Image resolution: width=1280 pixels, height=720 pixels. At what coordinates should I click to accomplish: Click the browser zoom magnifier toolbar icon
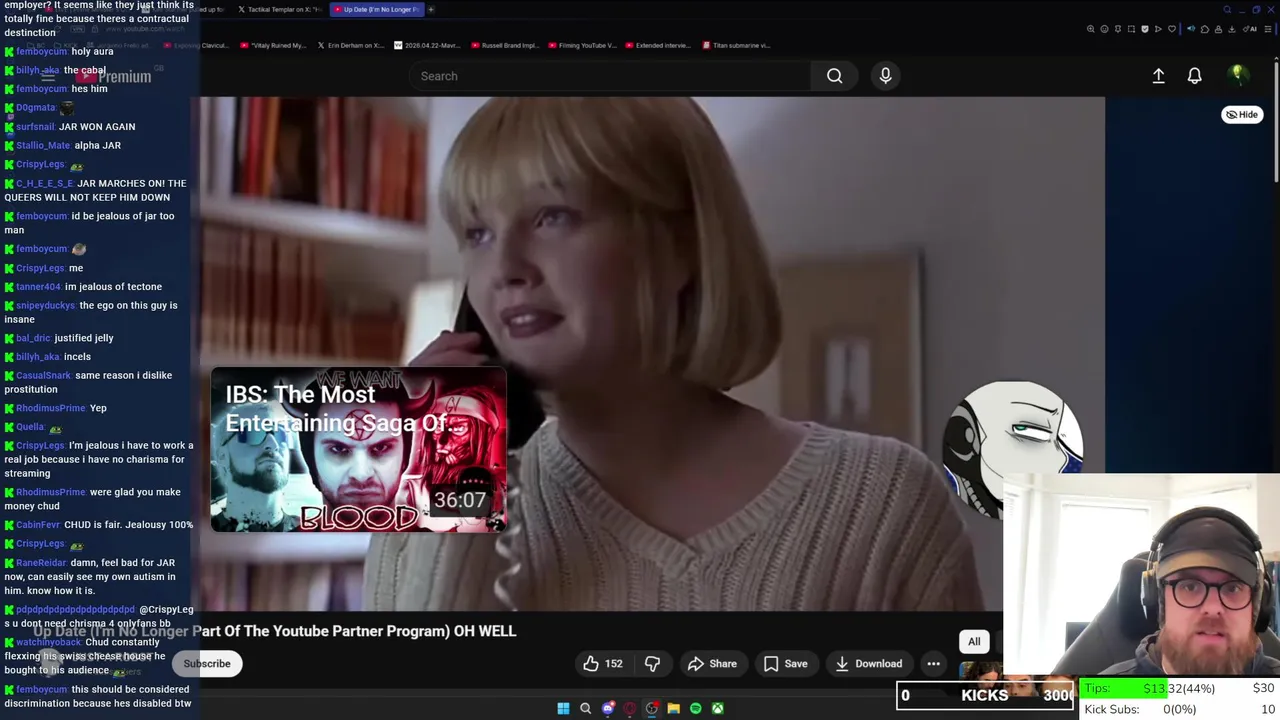tap(1091, 29)
